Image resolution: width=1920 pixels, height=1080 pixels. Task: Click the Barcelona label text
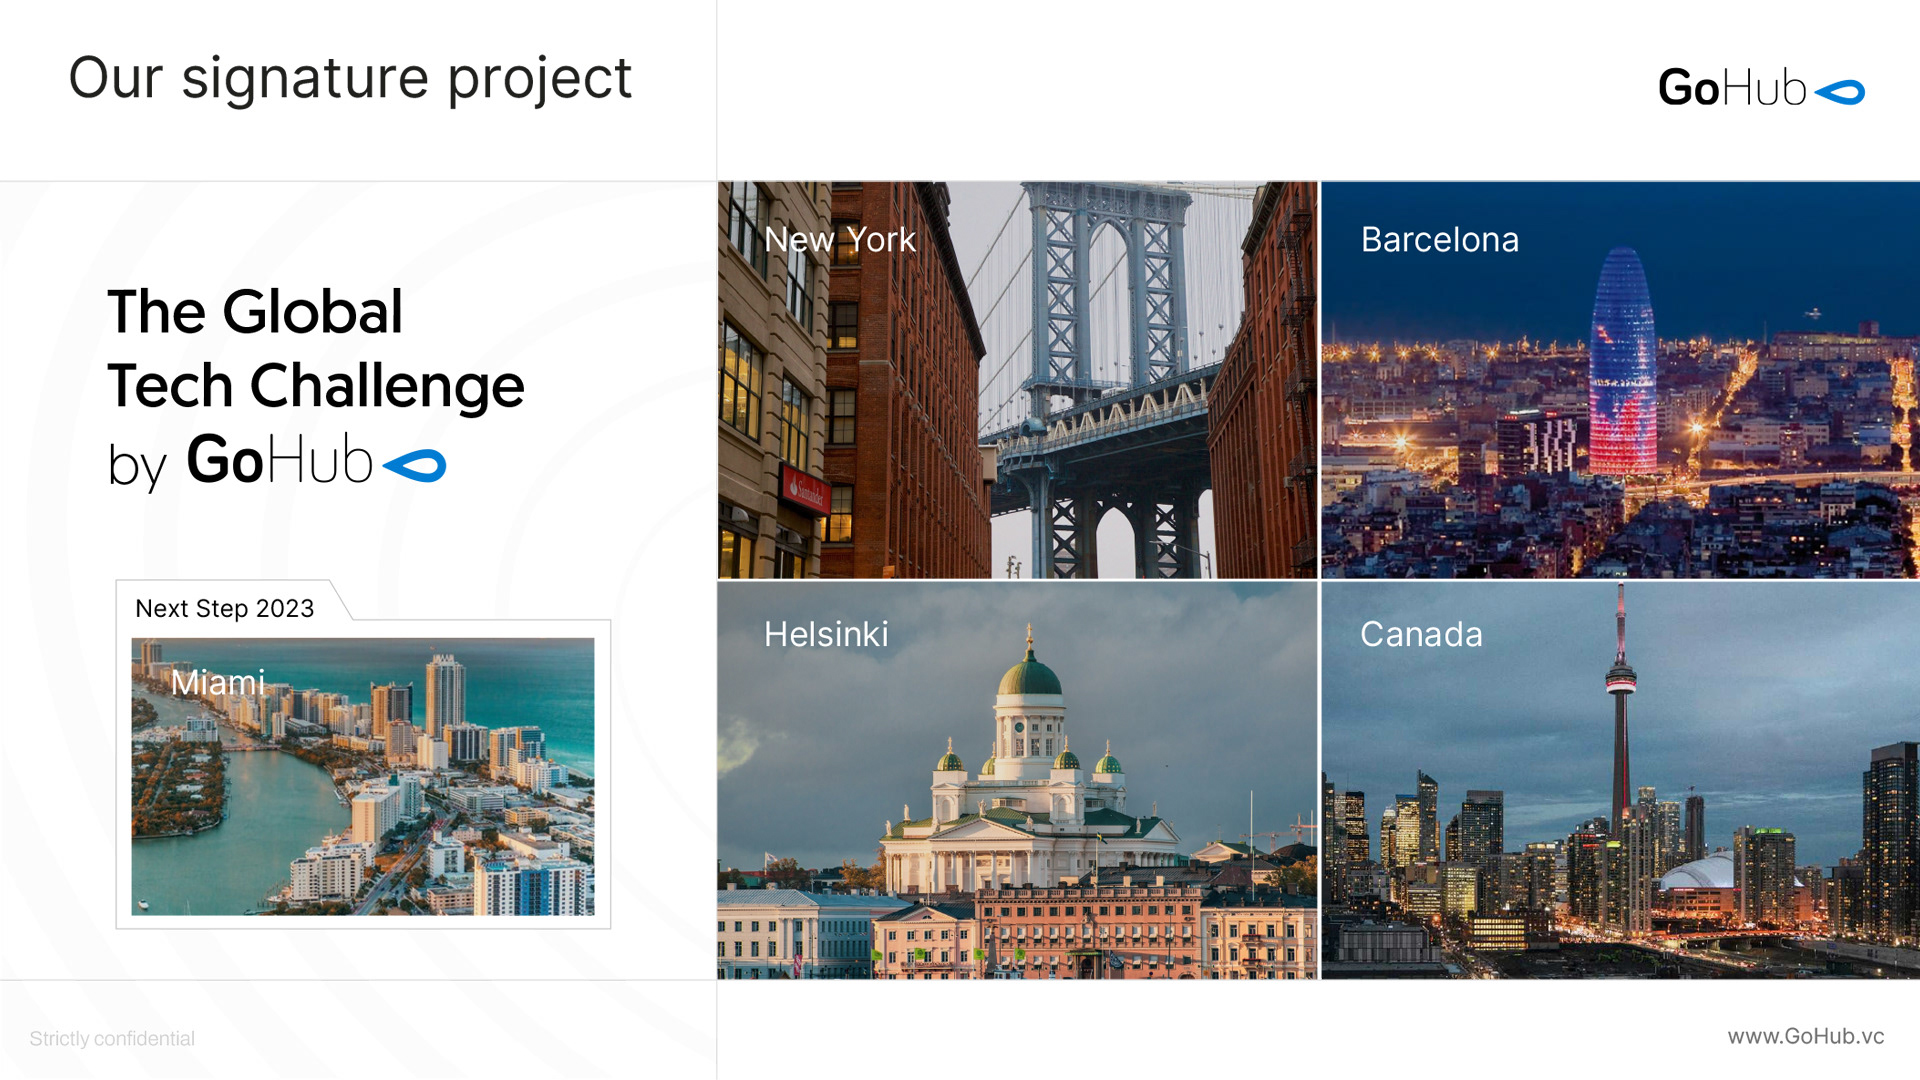click(x=1439, y=239)
